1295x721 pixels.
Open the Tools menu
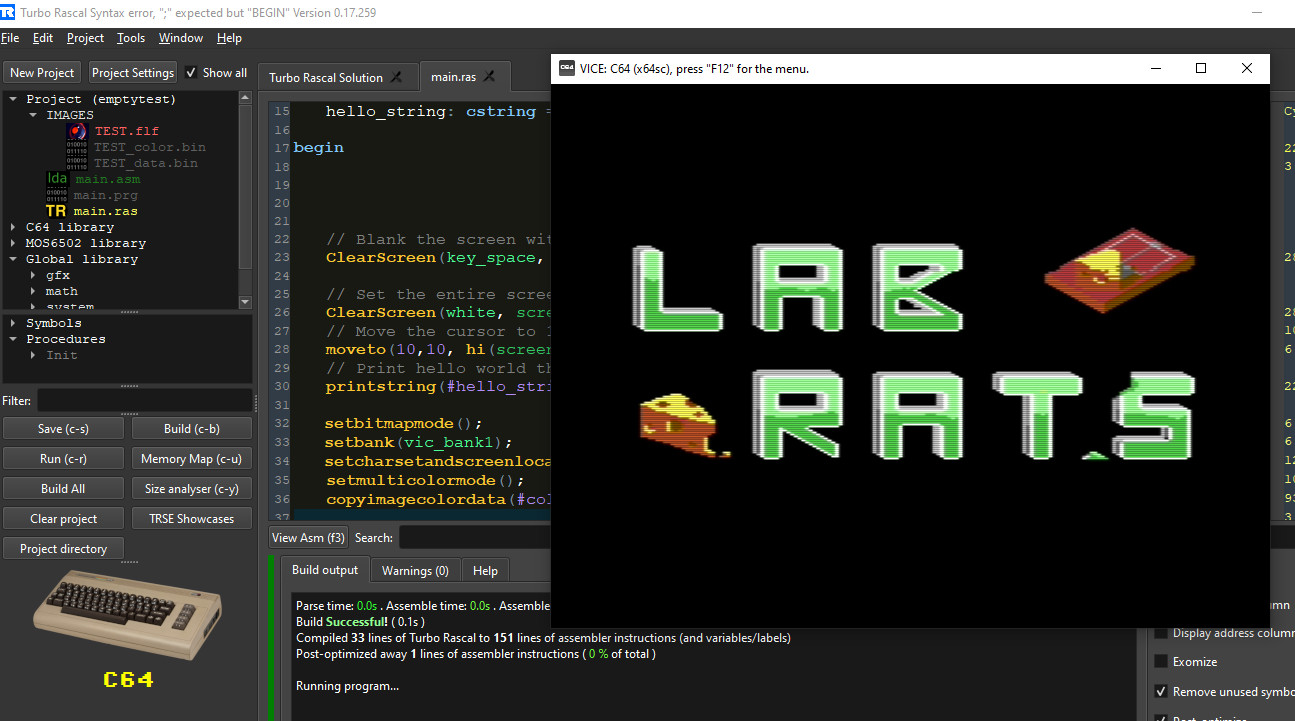[x=130, y=38]
